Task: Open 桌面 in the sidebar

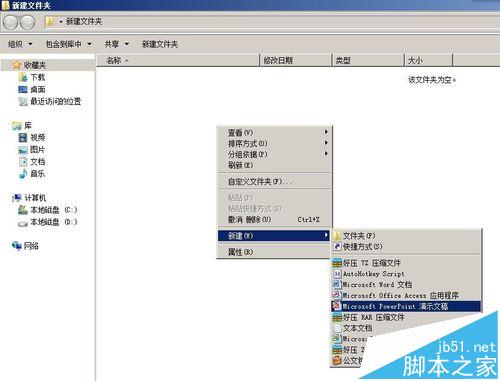Action: 32,89
